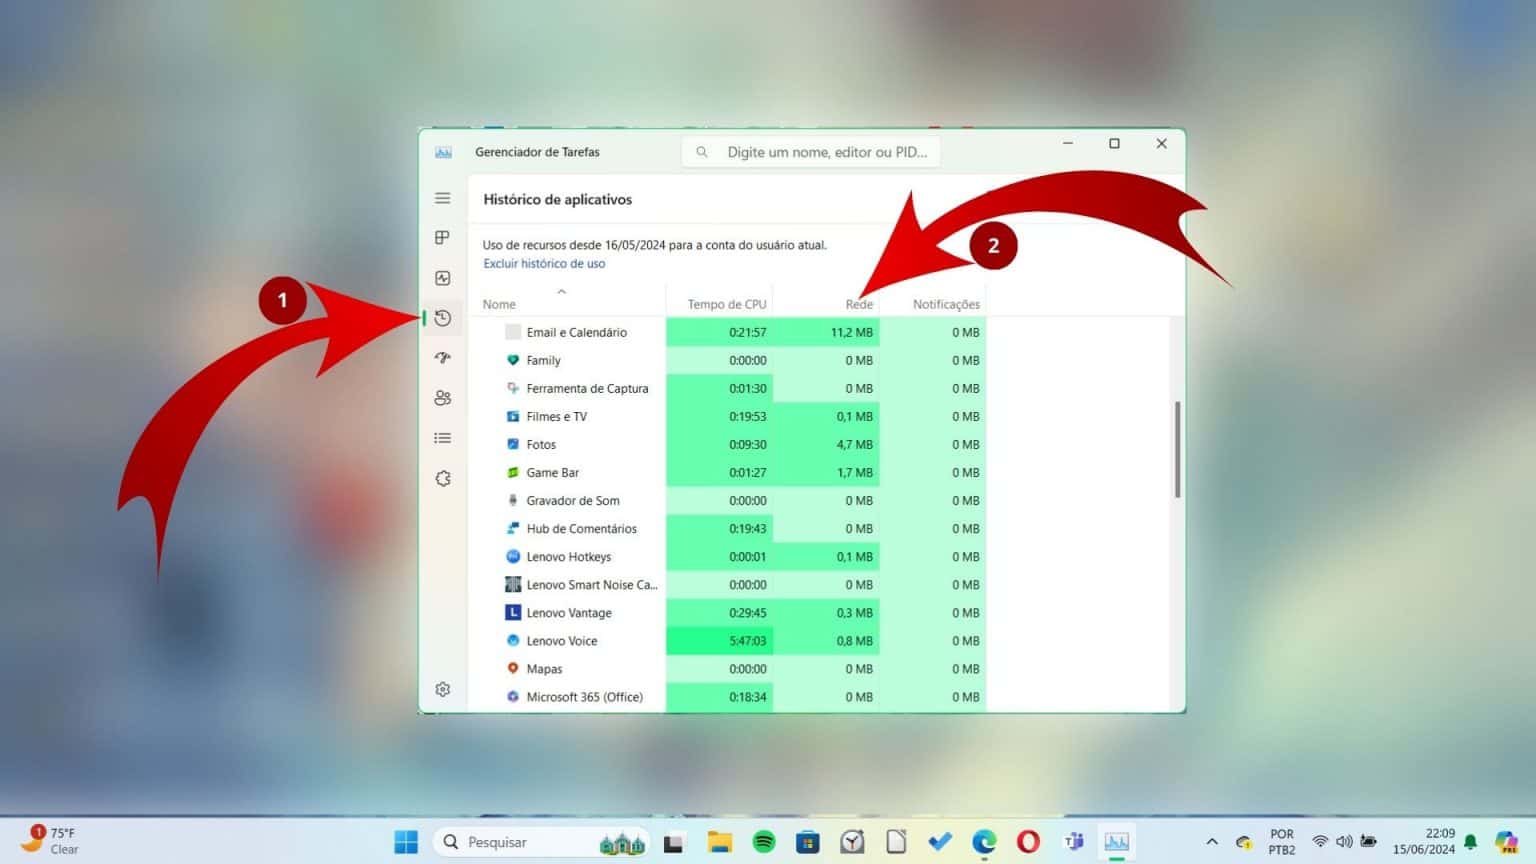The image size is (1536, 864).
Task: Click the Lenovo Vantage app icon
Action: pyautogui.click(x=513, y=612)
